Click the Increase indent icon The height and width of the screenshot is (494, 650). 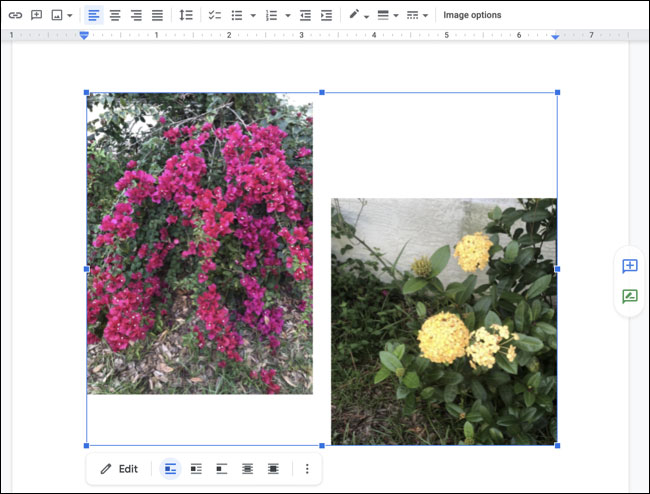point(327,15)
